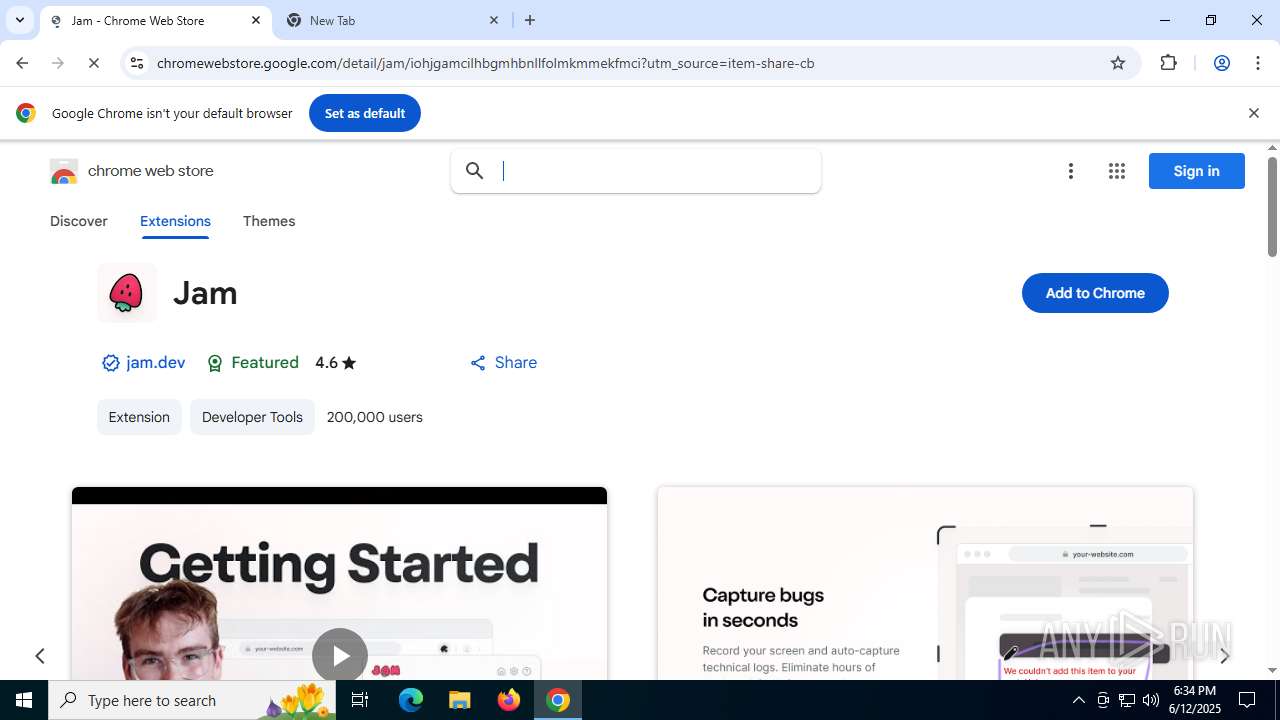Go to previous carousel slide
This screenshot has width=1280, height=720.
pyautogui.click(x=40, y=656)
